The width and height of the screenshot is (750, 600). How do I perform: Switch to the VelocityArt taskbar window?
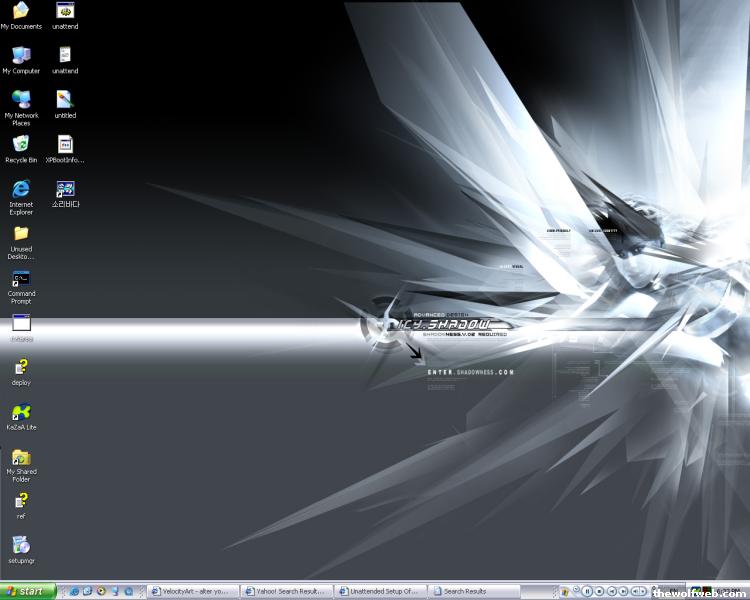190,591
